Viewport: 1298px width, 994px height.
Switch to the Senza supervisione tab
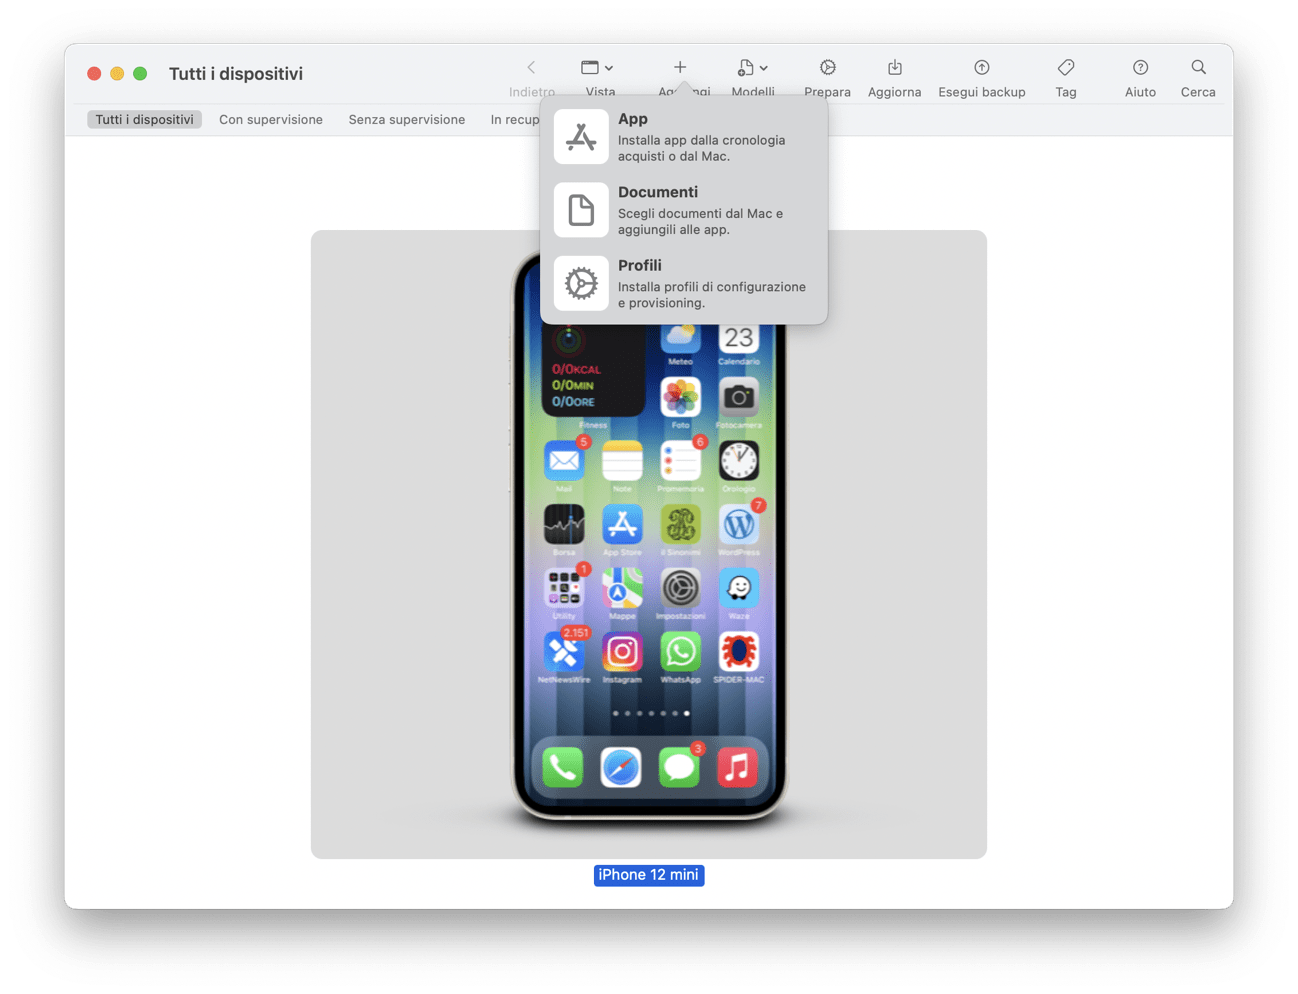click(407, 120)
